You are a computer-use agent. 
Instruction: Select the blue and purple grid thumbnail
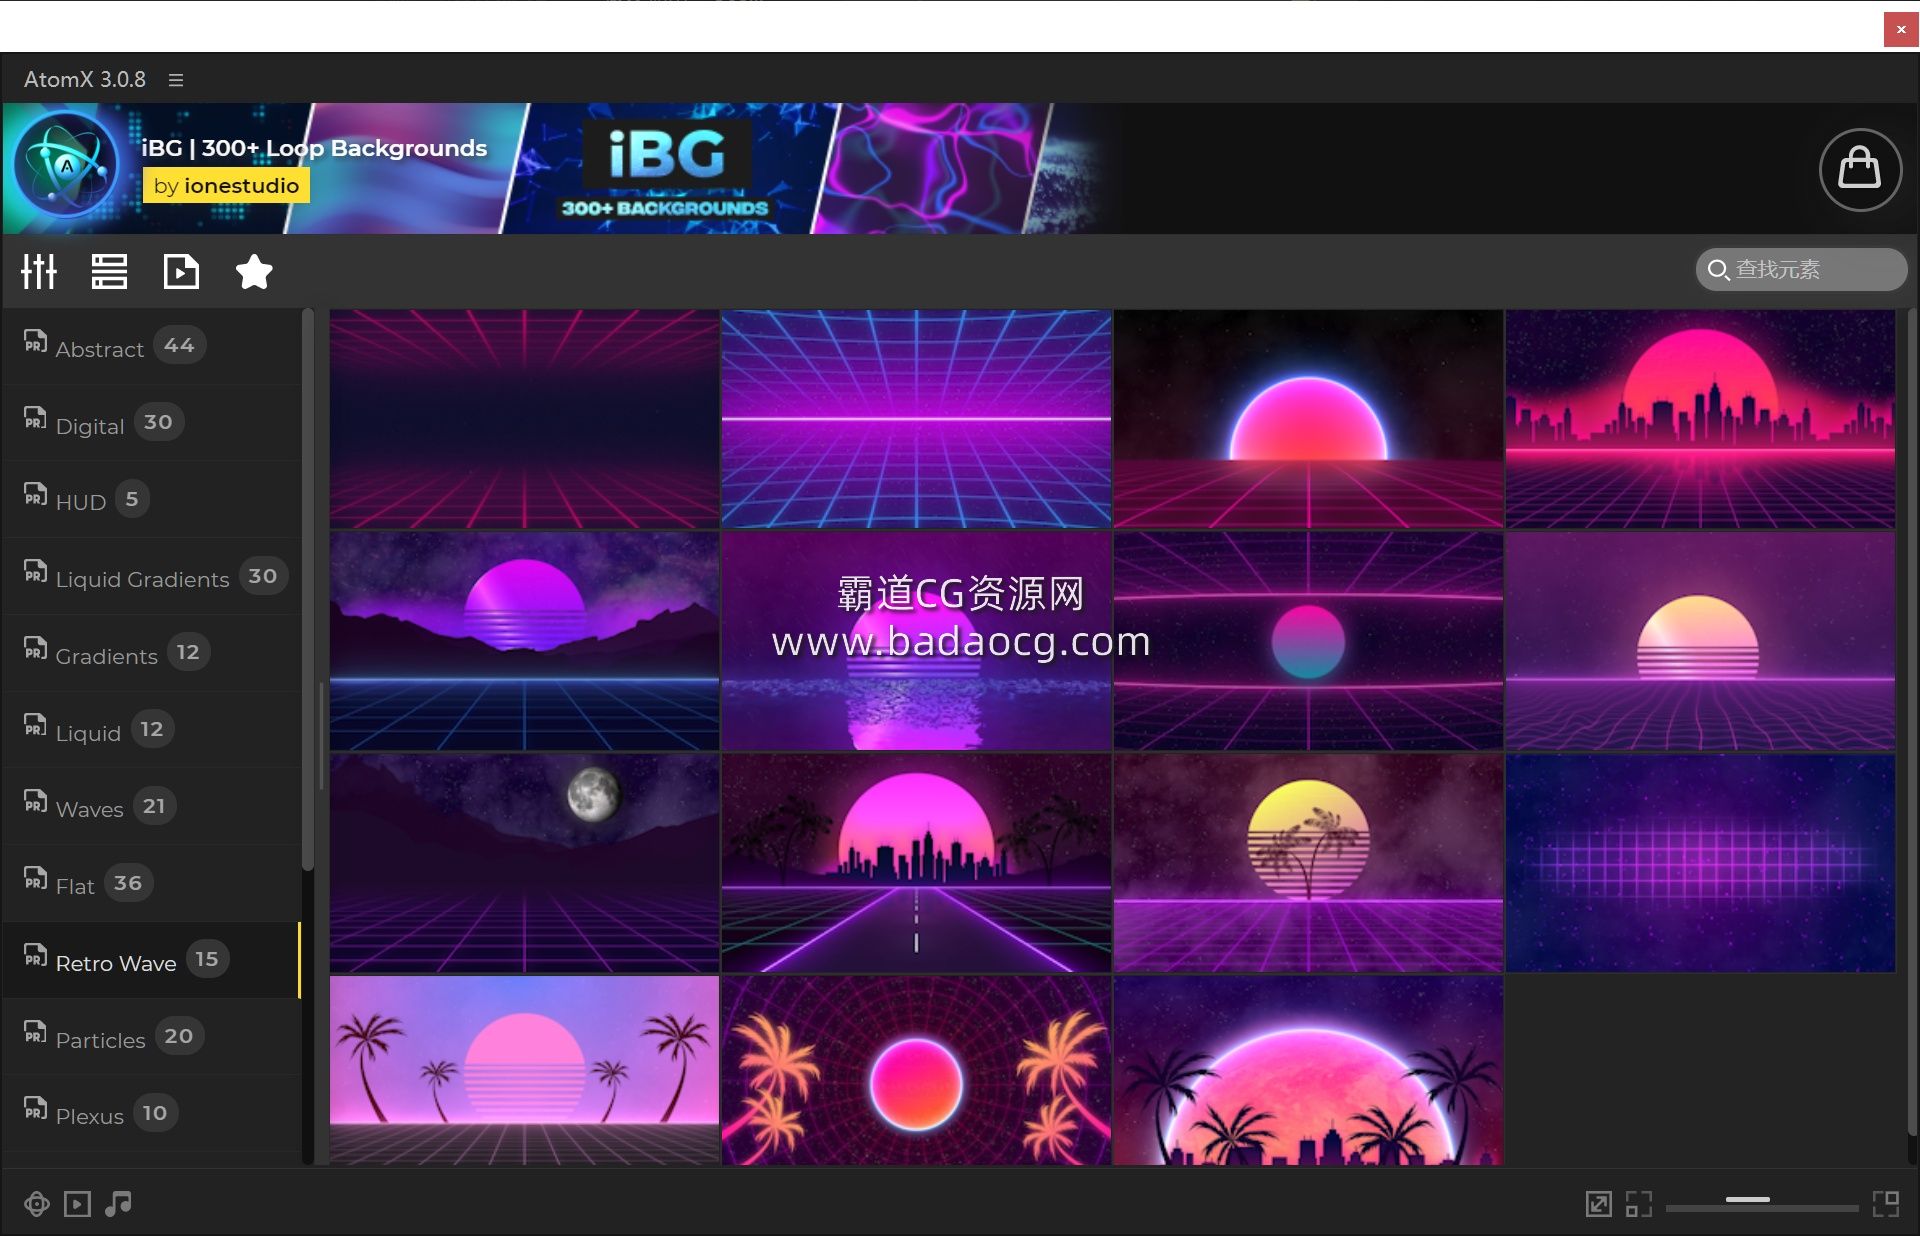[x=916, y=419]
